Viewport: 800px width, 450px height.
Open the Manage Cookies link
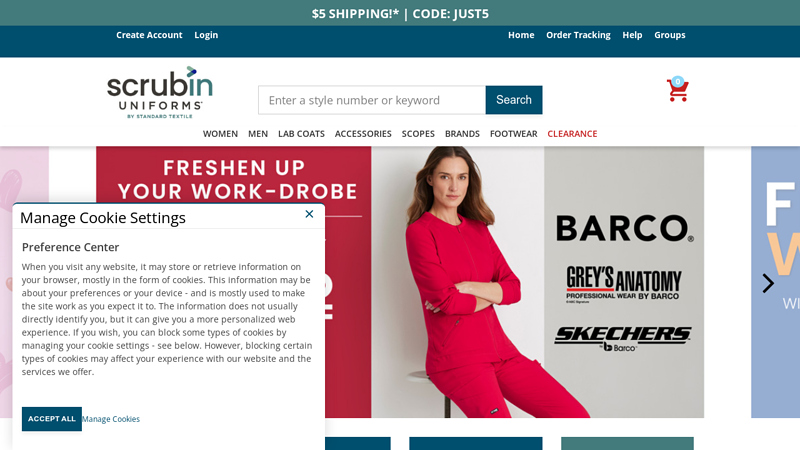click(x=111, y=419)
